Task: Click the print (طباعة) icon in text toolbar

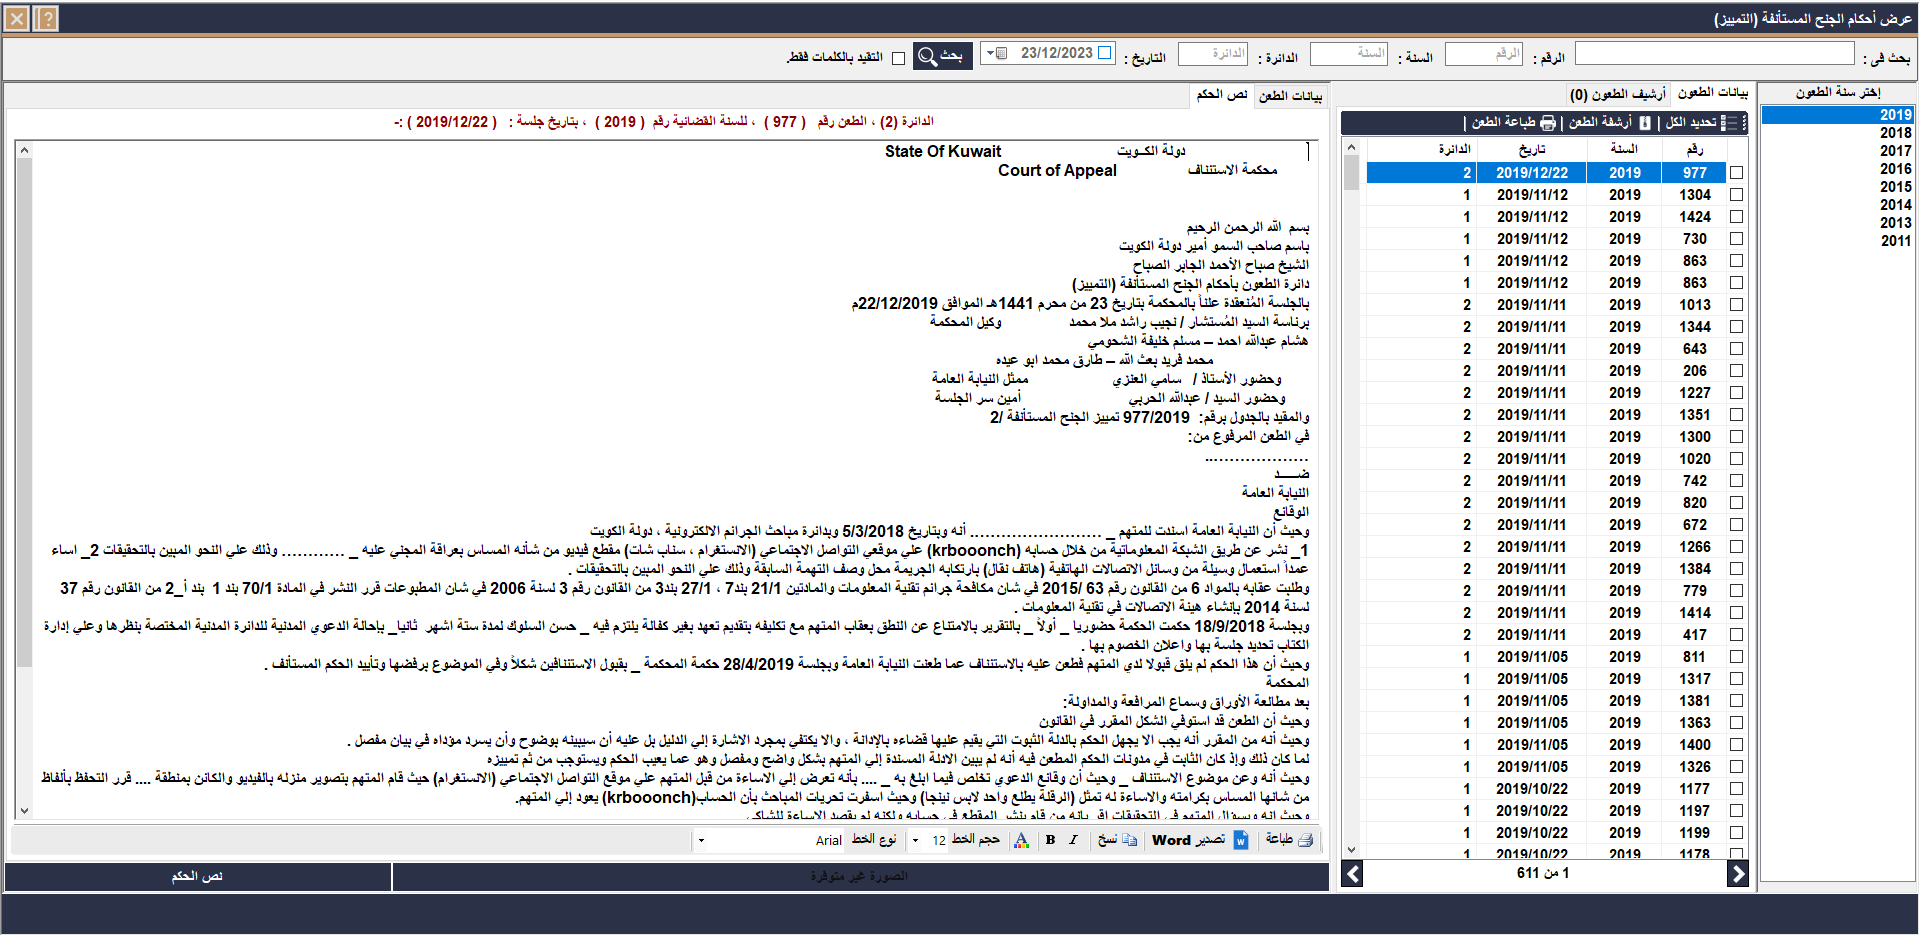Action: [1304, 840]
